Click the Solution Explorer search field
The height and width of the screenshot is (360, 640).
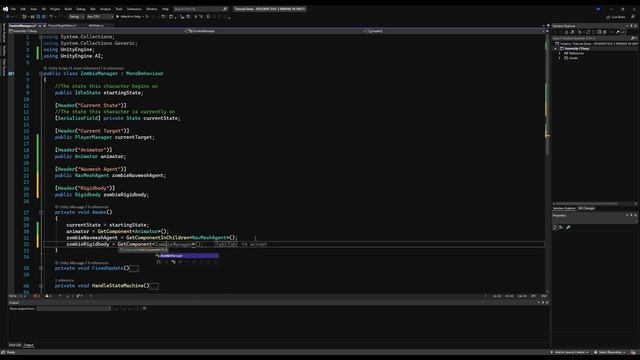tap(594, 38)
